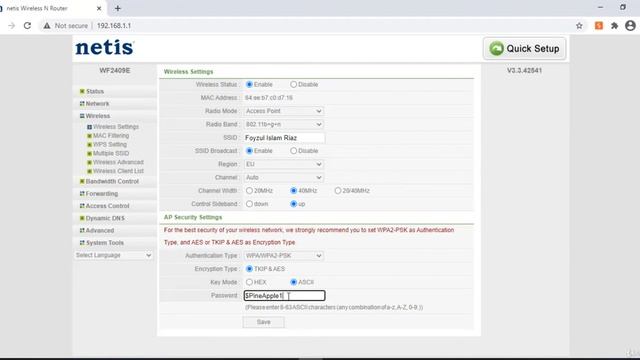
Task: Open the Dynamic DNS menu item
Action: 105,218
